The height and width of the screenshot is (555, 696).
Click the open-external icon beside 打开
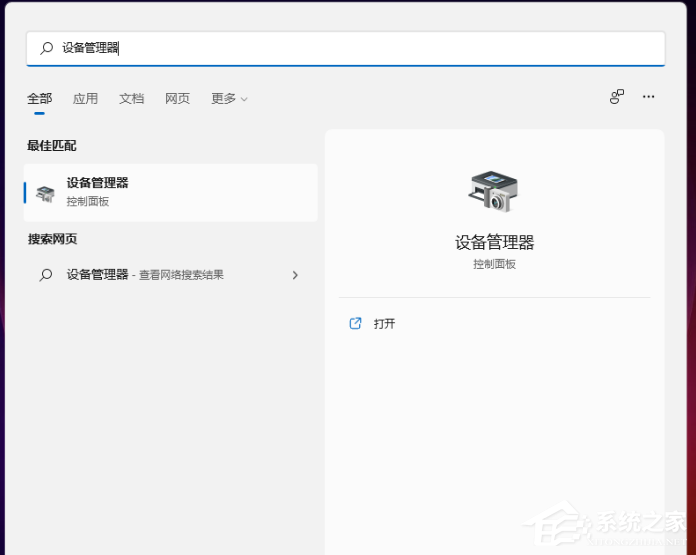click(355, 323)
